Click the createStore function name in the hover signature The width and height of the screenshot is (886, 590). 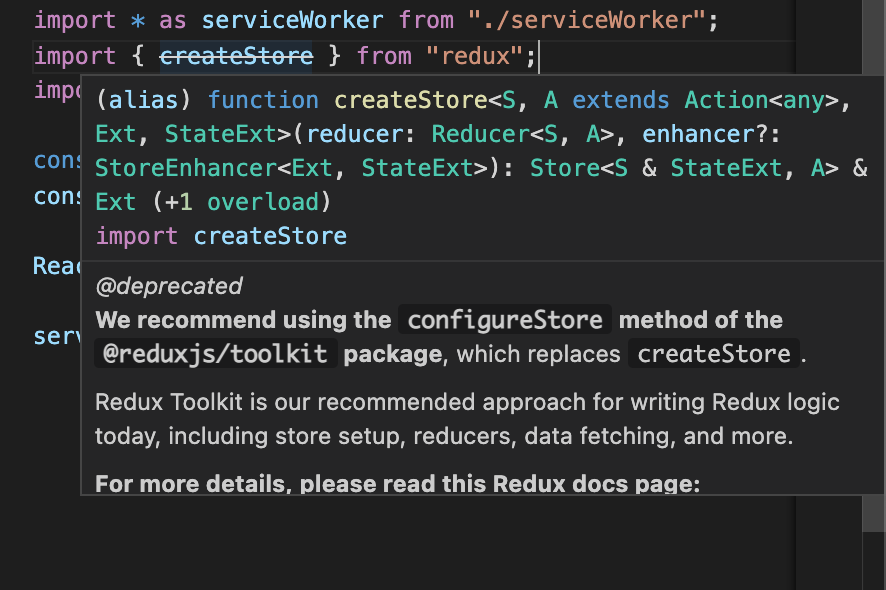pos(411,100)
